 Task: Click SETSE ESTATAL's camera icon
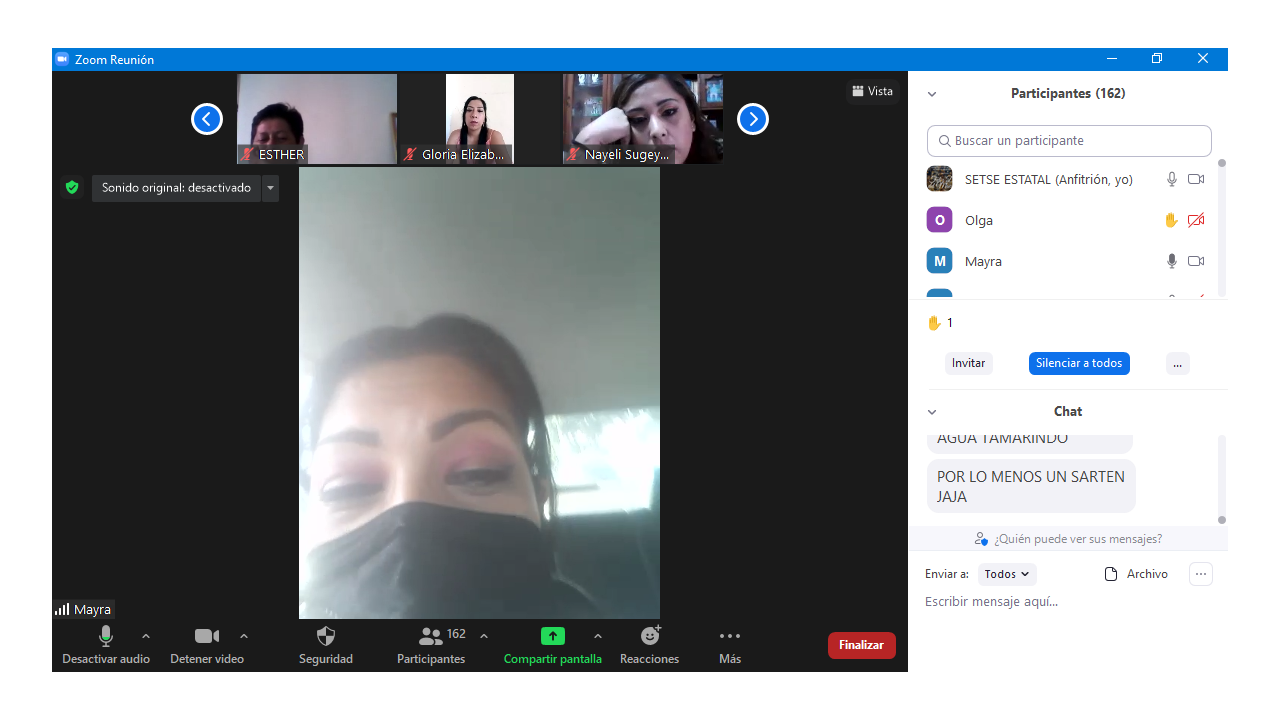coord(1196,179)
